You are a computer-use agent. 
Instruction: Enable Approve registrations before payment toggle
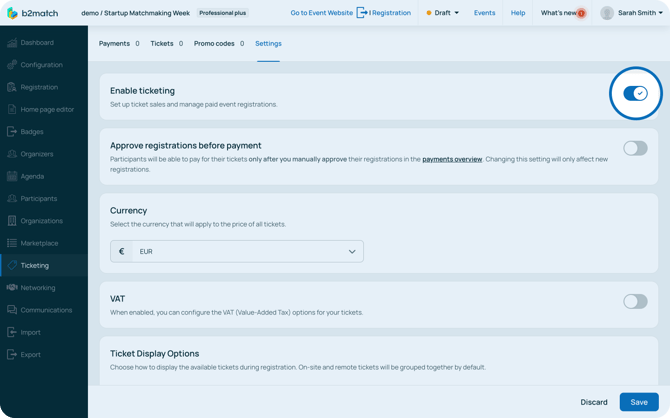point(635,148)
